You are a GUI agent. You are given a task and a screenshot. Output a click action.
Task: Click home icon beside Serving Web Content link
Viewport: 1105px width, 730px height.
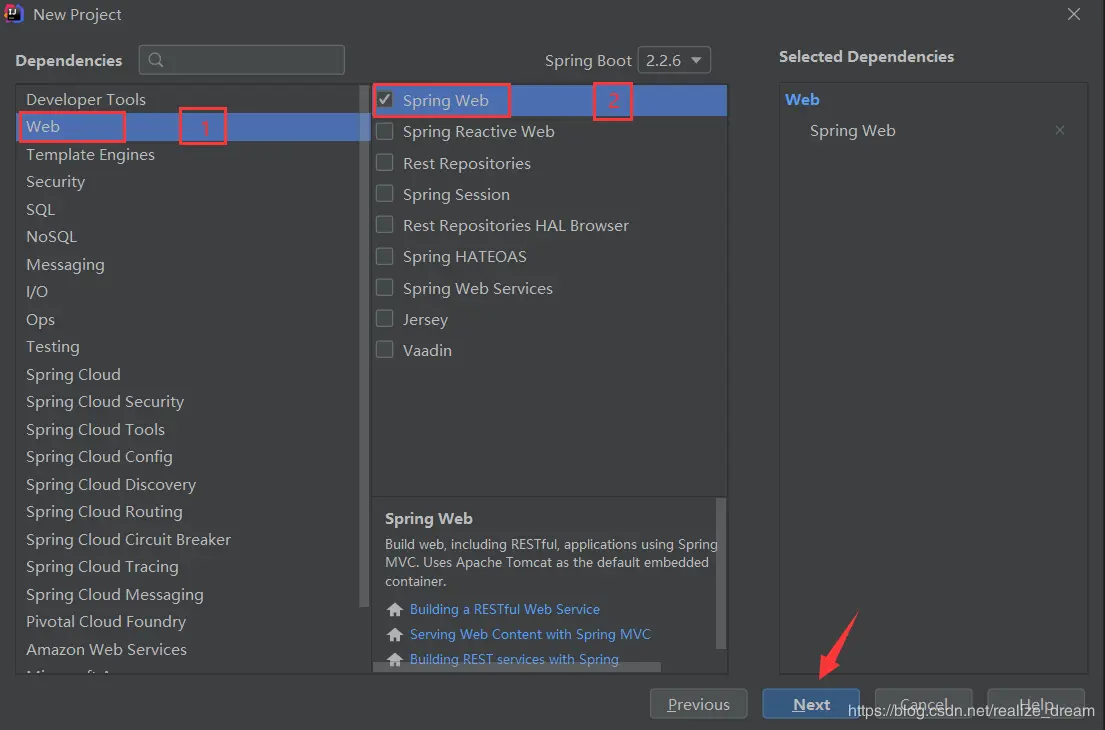pos(395,635)
